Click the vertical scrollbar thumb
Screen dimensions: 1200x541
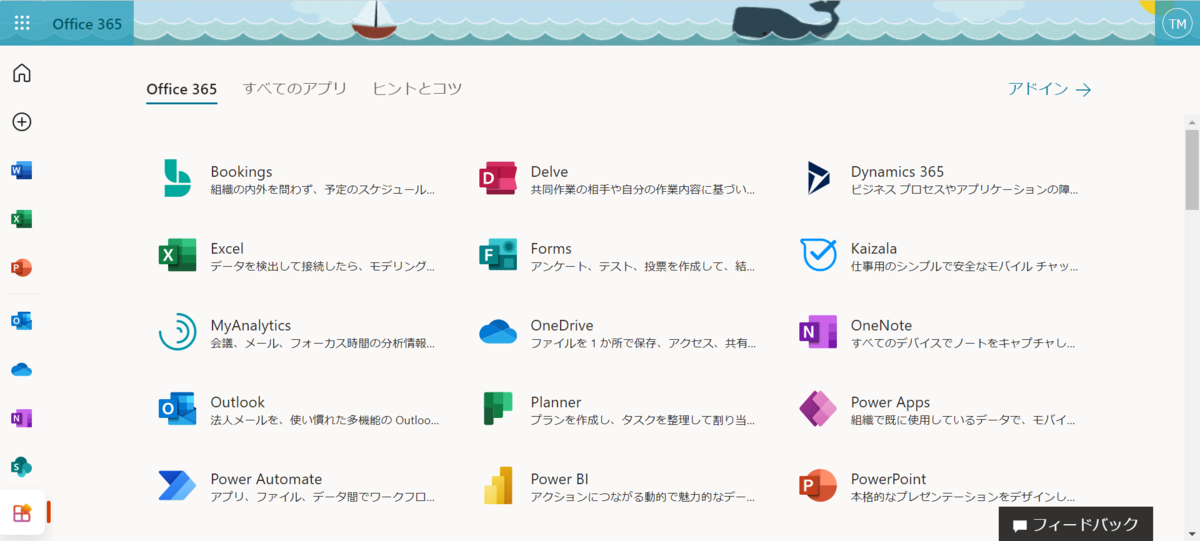pos(1191,170)
